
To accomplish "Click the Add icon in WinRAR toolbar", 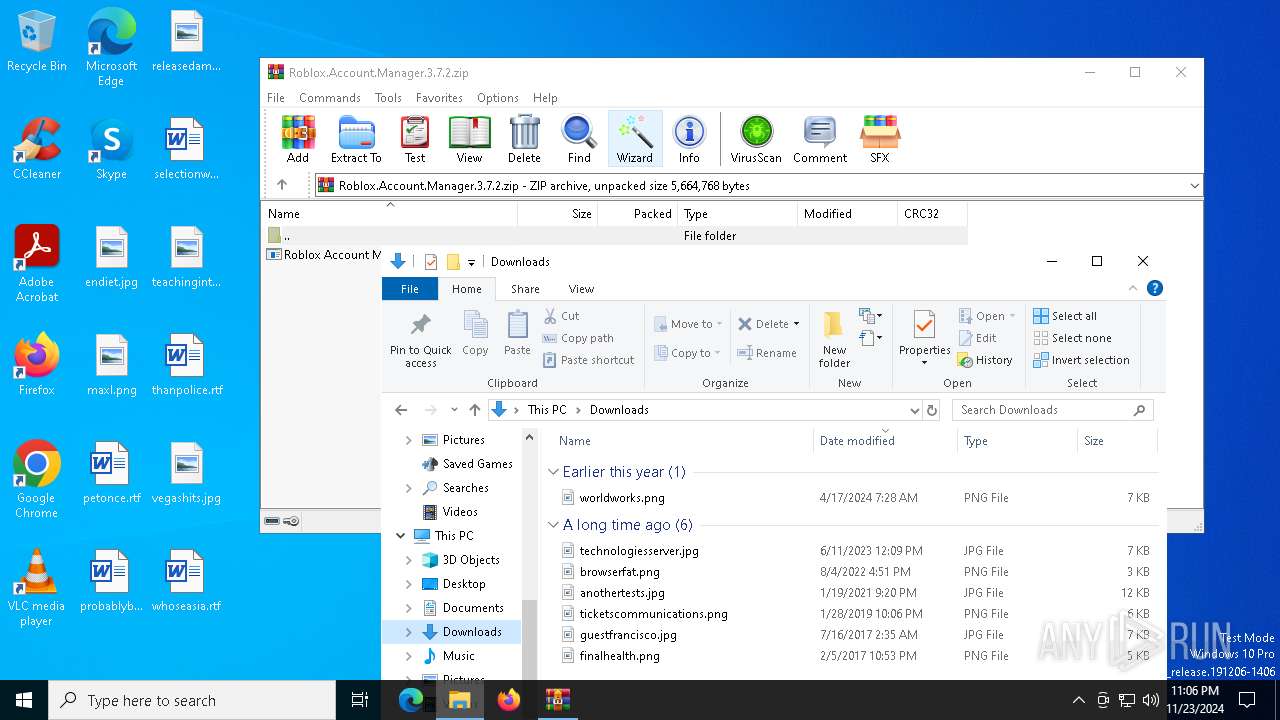I will click(x=298, y=138).
